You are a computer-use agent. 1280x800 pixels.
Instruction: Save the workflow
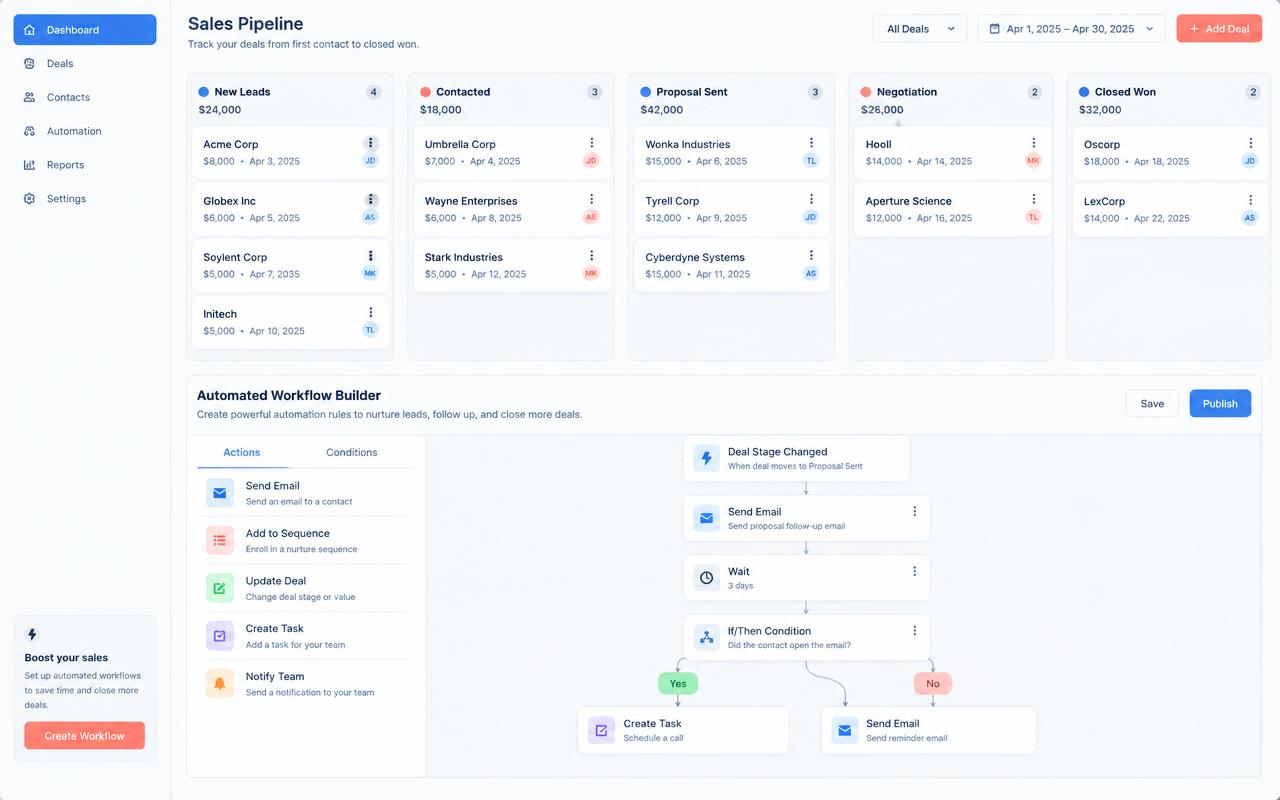[1152, 403]
